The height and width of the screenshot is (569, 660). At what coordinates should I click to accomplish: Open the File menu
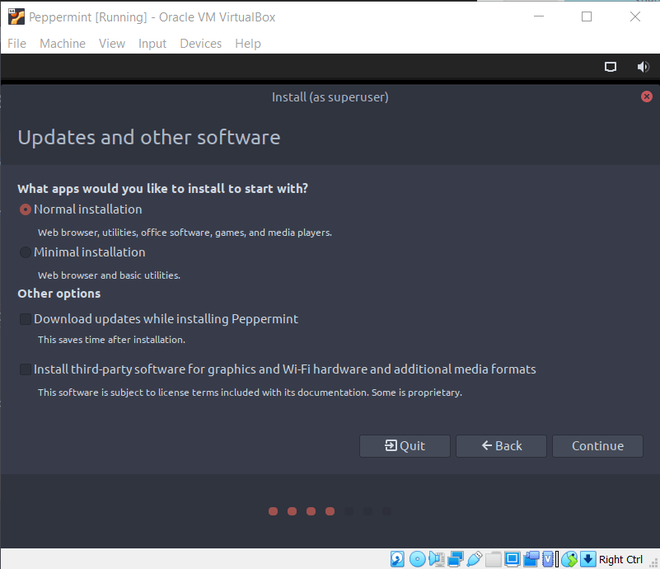click(x=17, y=43)
